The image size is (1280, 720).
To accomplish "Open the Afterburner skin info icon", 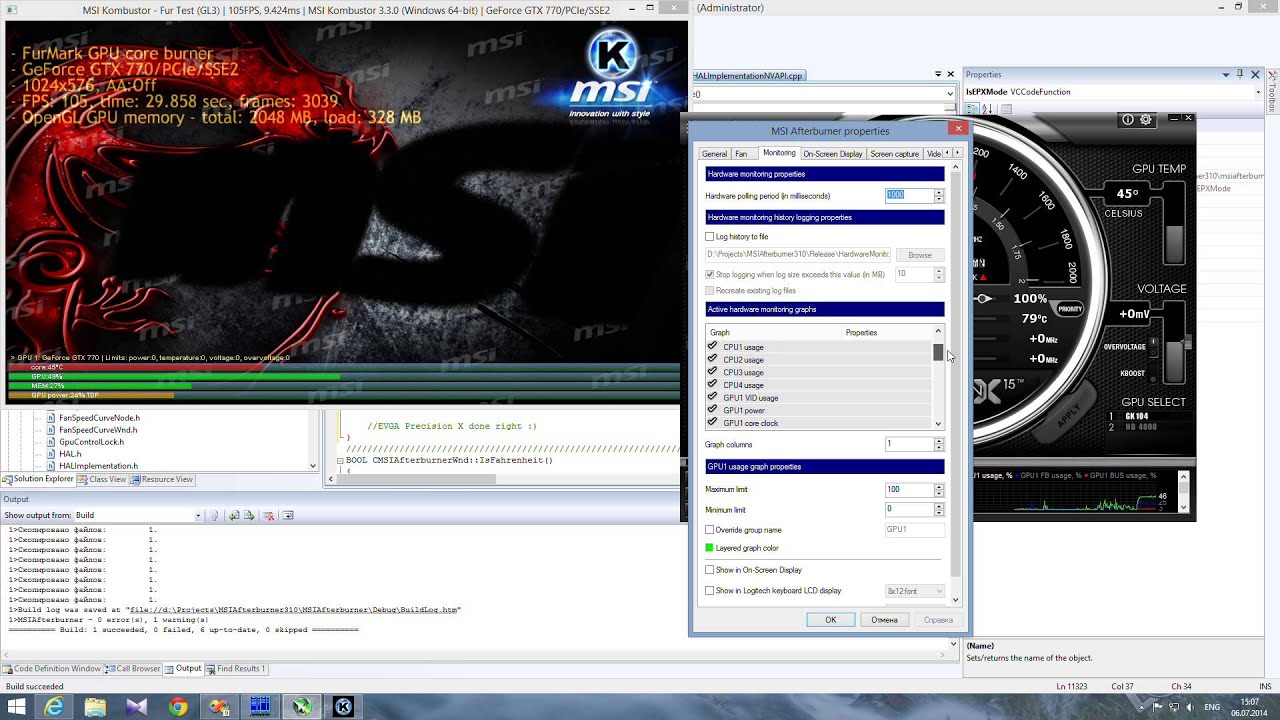I will tap(1128, 119).
